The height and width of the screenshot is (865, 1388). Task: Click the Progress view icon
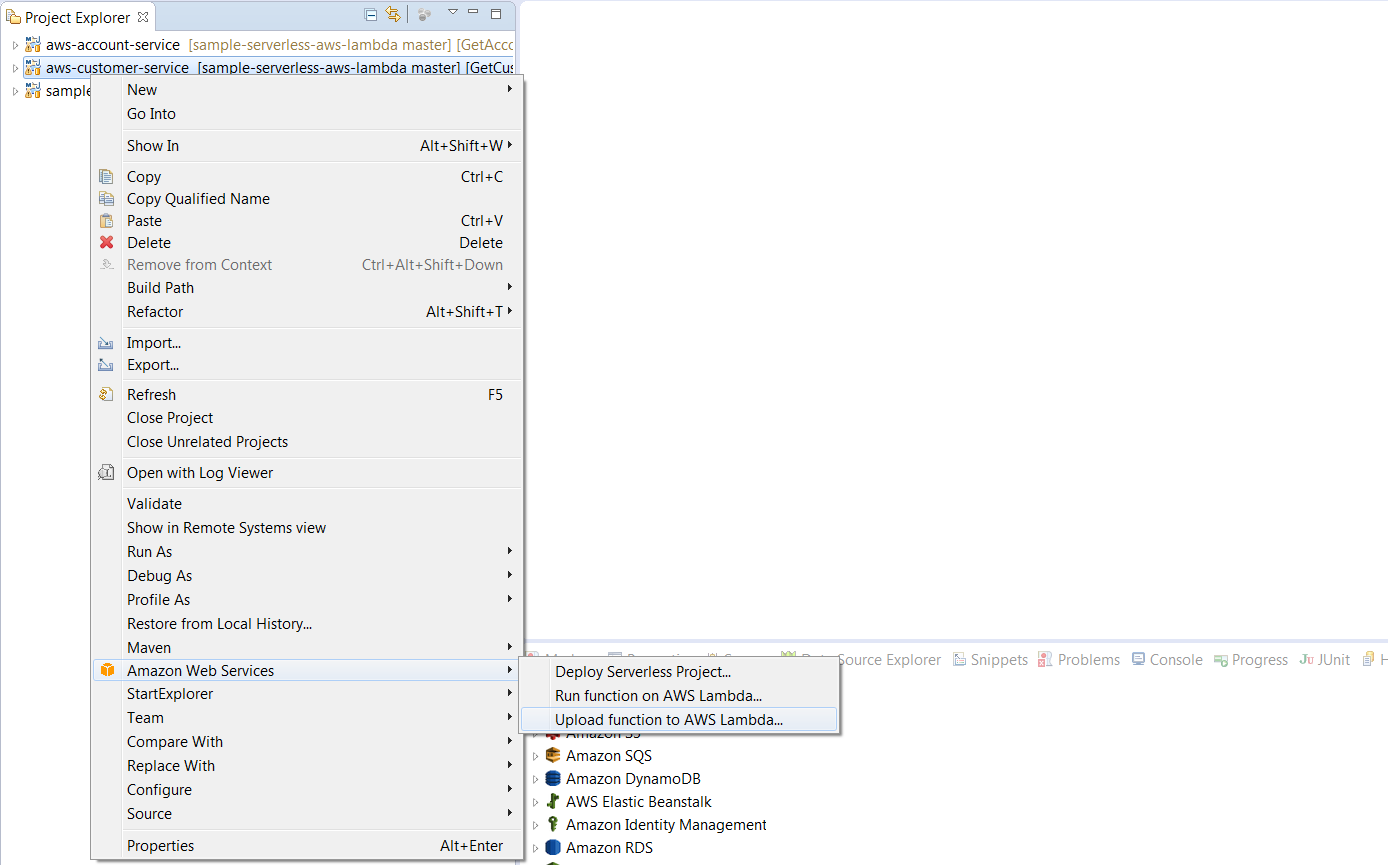[x=1220, y=660]
